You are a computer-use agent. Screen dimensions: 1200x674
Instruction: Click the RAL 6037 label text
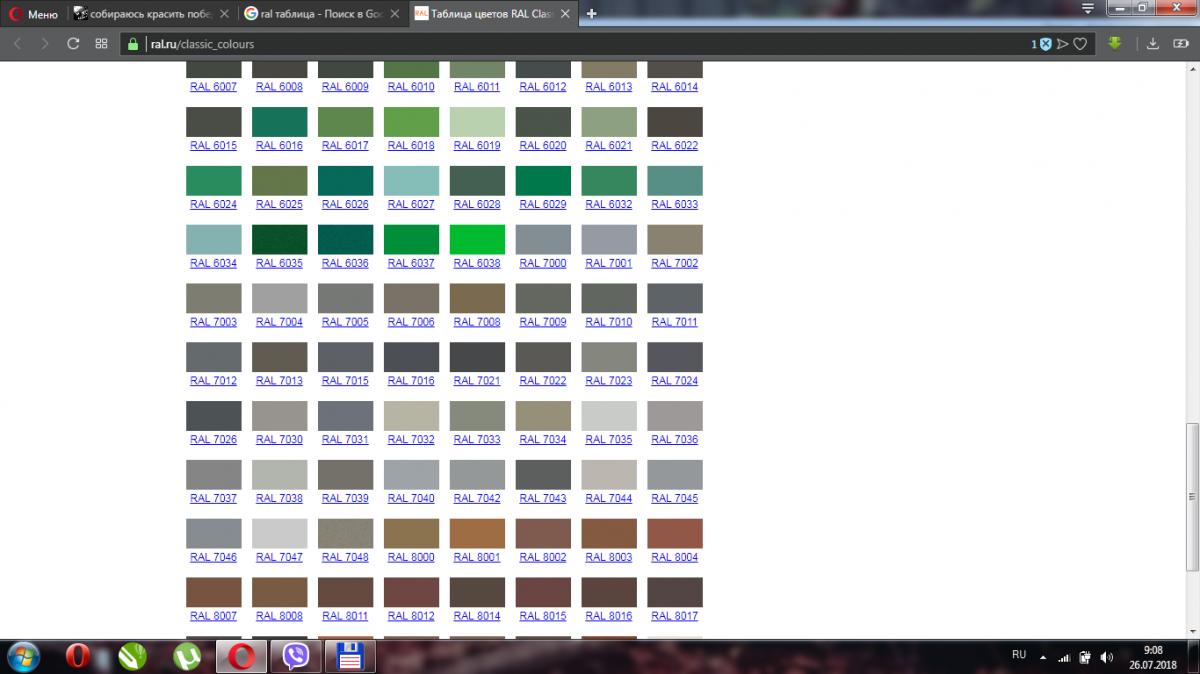click(x=411, y=264)
